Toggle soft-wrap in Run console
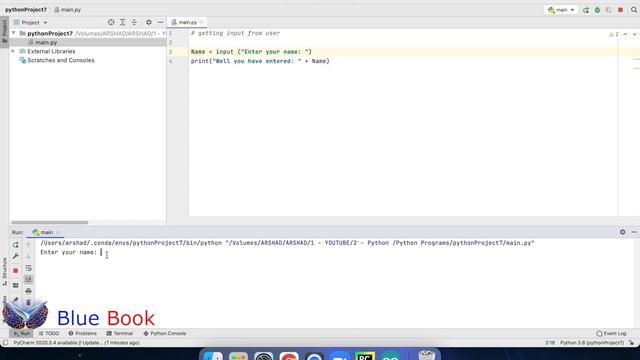Screen dimensions: 640x360 (28, 268)
